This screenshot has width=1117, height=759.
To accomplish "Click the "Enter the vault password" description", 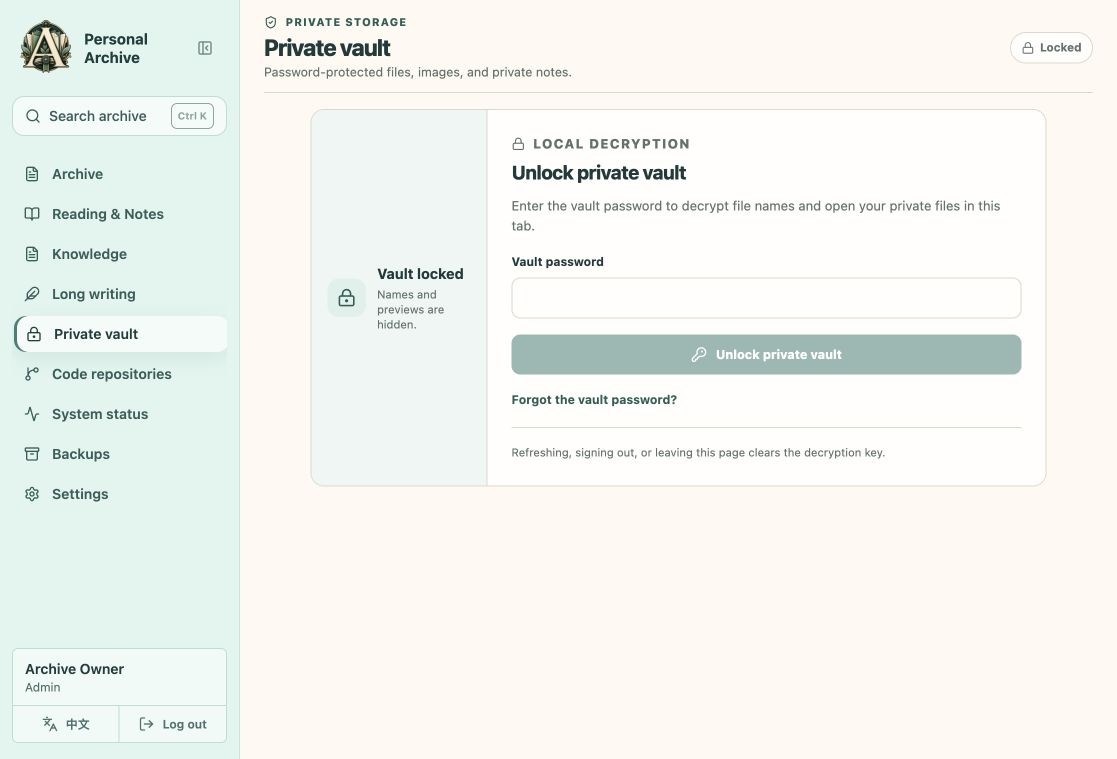I will (756, 216).
